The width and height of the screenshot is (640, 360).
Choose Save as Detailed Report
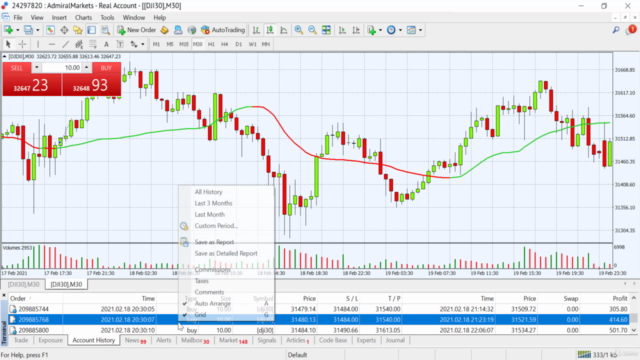click(x=227, y=253)
